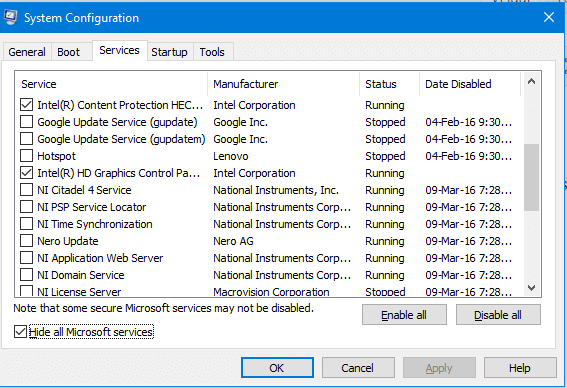Click Google Inc. in the gupdate row
567x388 pixels.
coord(240,122)
